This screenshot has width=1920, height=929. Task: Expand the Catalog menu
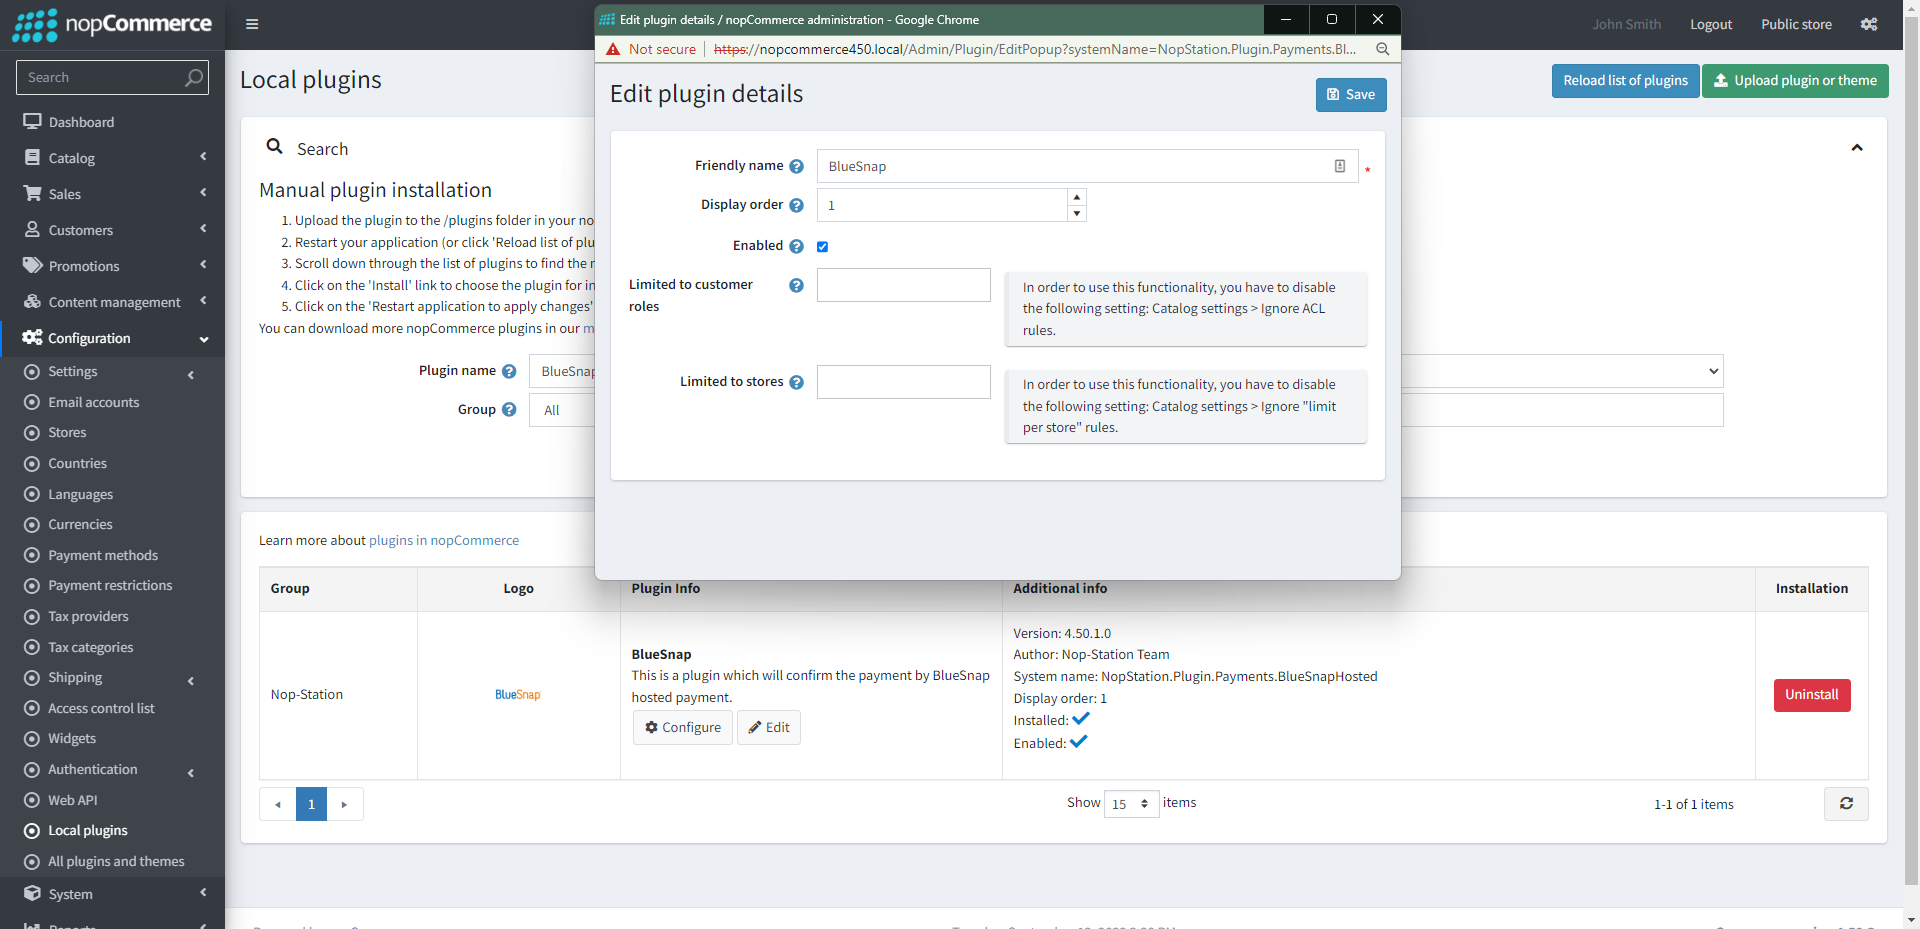pos(112,158)
